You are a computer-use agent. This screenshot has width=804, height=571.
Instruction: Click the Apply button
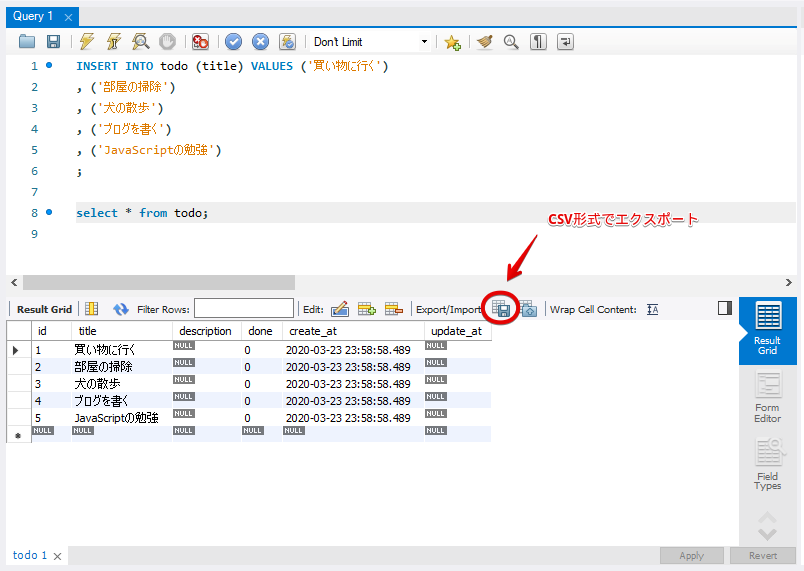tap(692, 556)
